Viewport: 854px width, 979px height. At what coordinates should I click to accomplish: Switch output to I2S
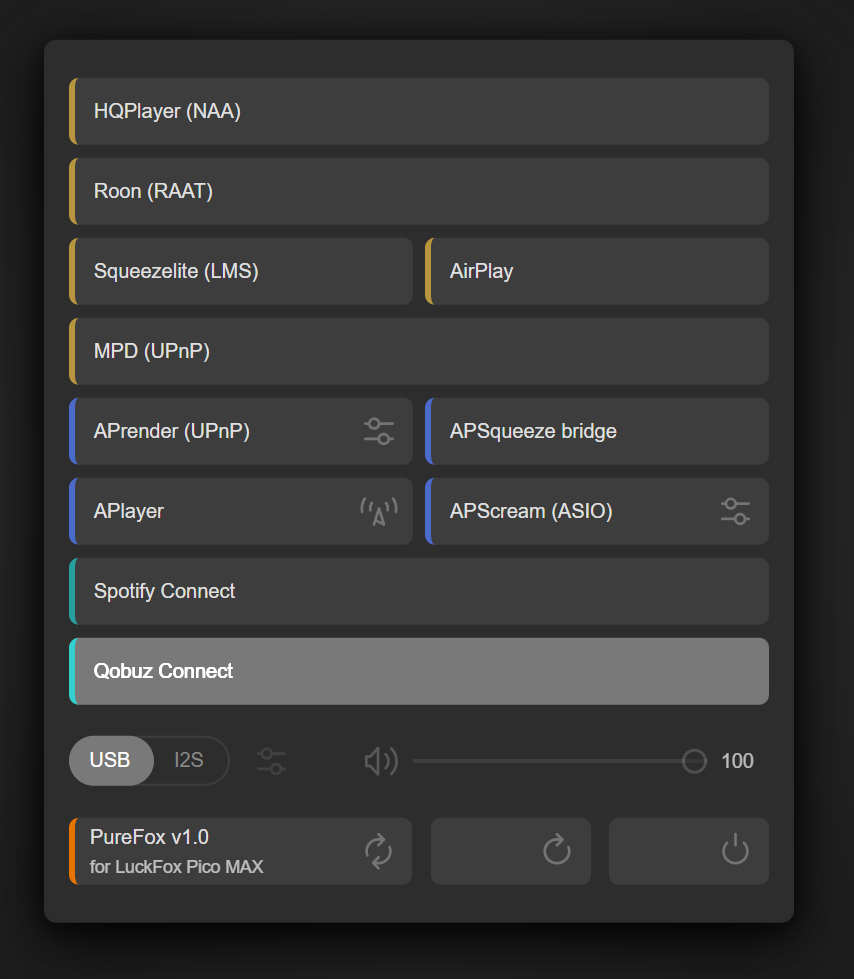189,760
